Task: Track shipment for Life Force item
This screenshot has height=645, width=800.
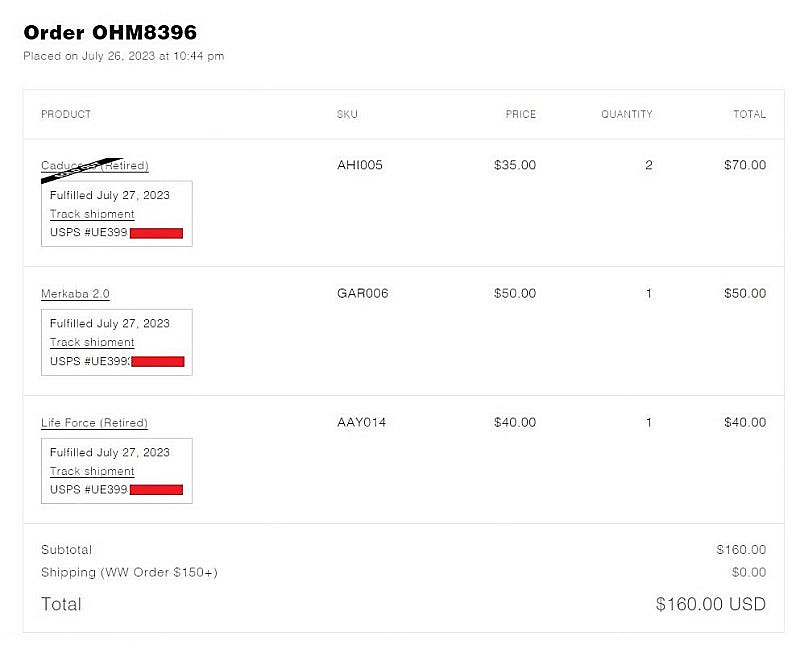Action: pos(92,472)
